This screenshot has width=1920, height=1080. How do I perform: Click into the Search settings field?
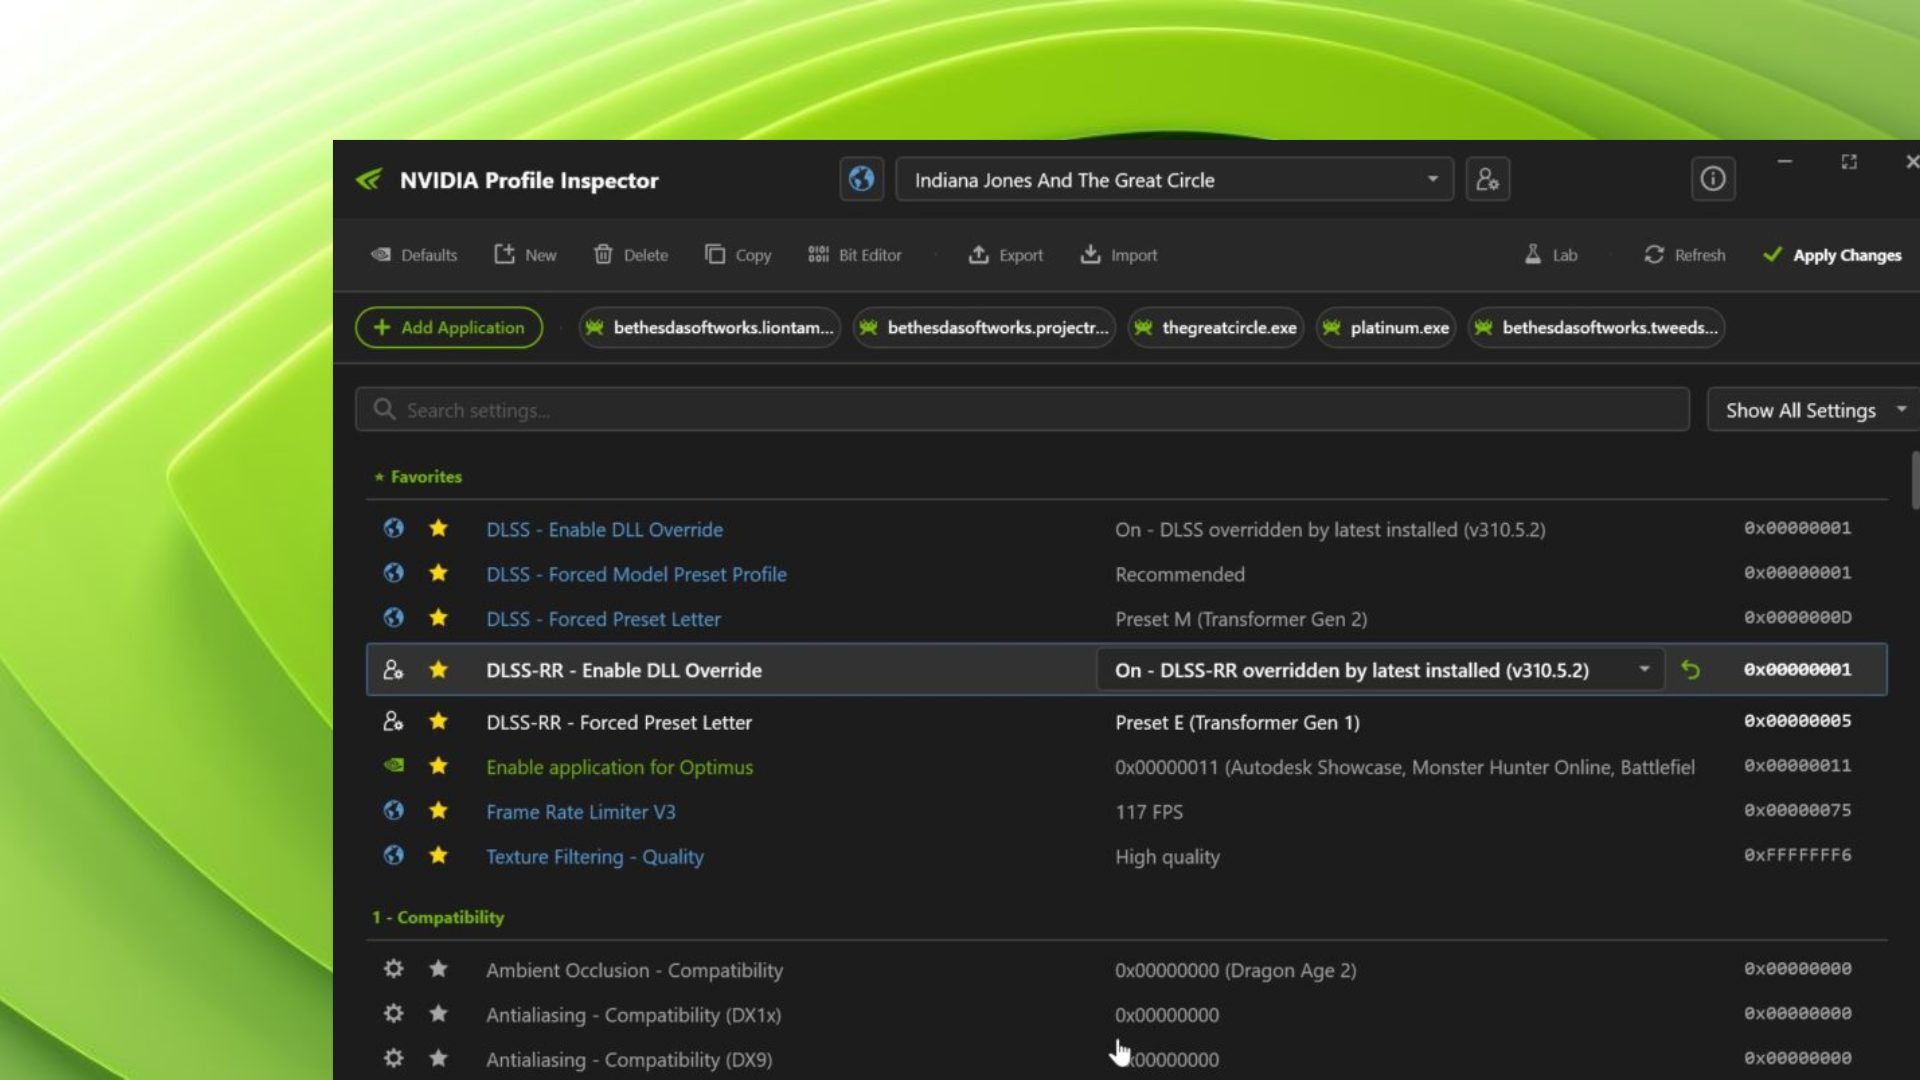point(1020,410)
